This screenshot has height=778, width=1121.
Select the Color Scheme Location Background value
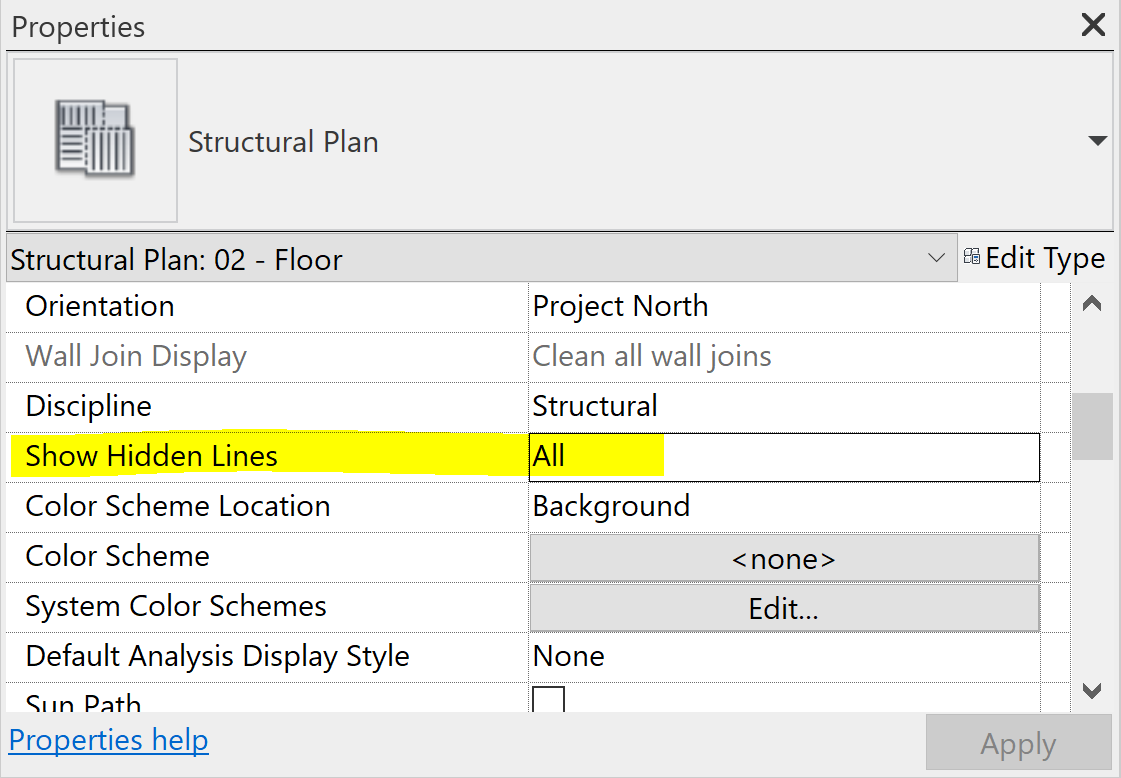(x=611, y=506)
